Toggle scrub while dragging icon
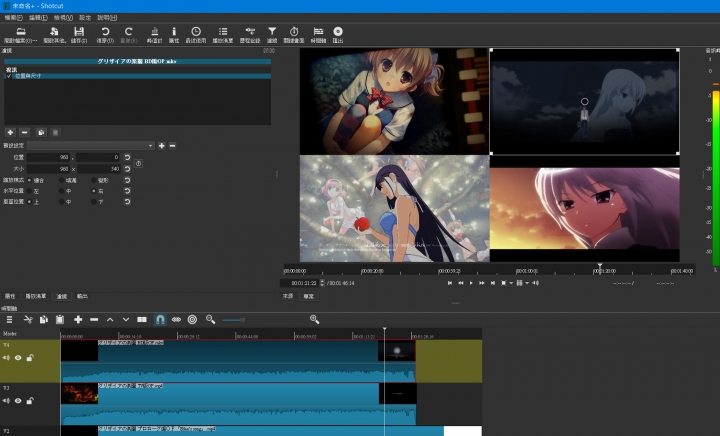This screenshot has height=436, width=720. (176, 319)
